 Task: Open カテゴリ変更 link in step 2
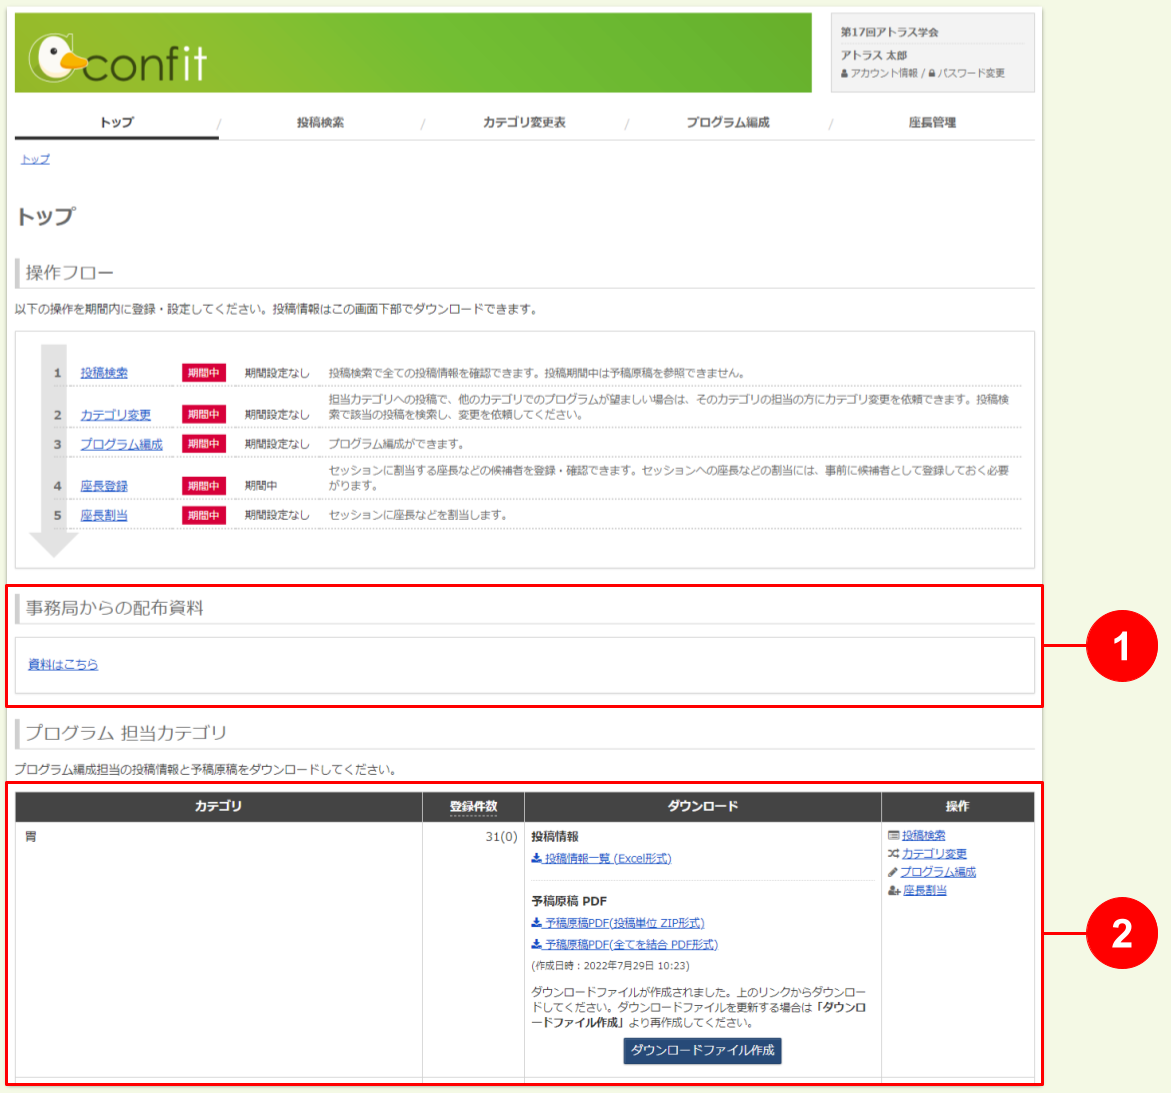pyautogui.click(x=116, y=415)
